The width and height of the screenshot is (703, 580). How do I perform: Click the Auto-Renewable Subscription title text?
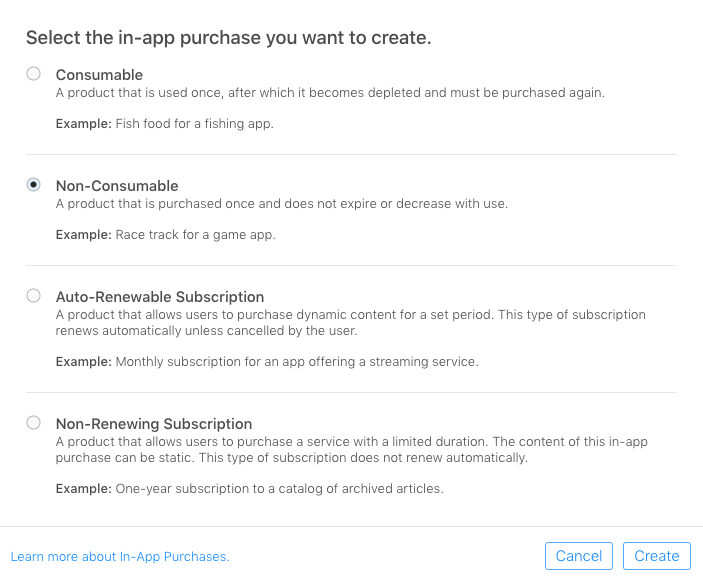coord(160,297)
